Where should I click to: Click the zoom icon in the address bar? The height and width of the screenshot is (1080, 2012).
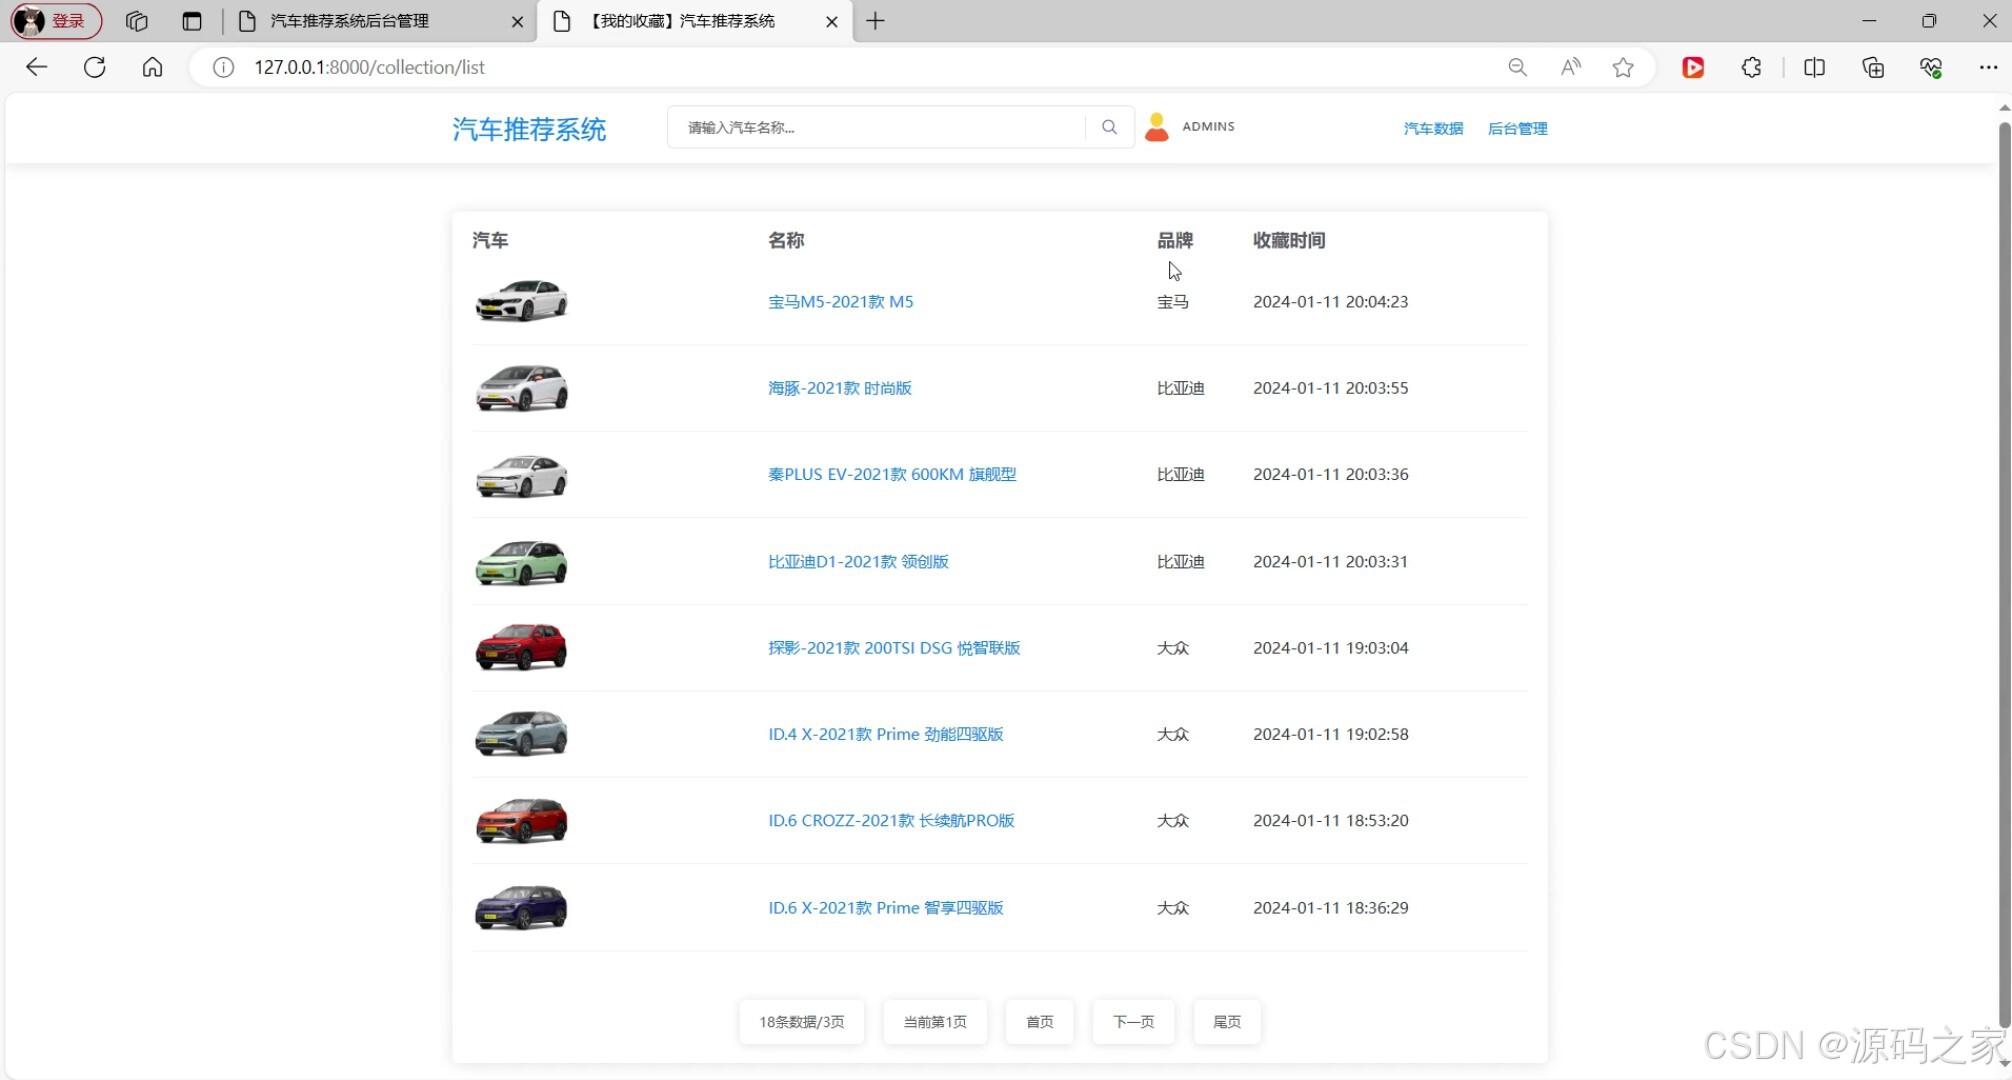point(1517,67)
